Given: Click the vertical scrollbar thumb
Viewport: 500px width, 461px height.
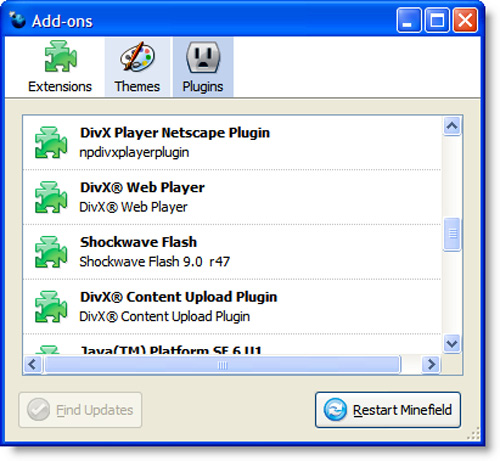Looking at the screenshot, I should (452, 234).
